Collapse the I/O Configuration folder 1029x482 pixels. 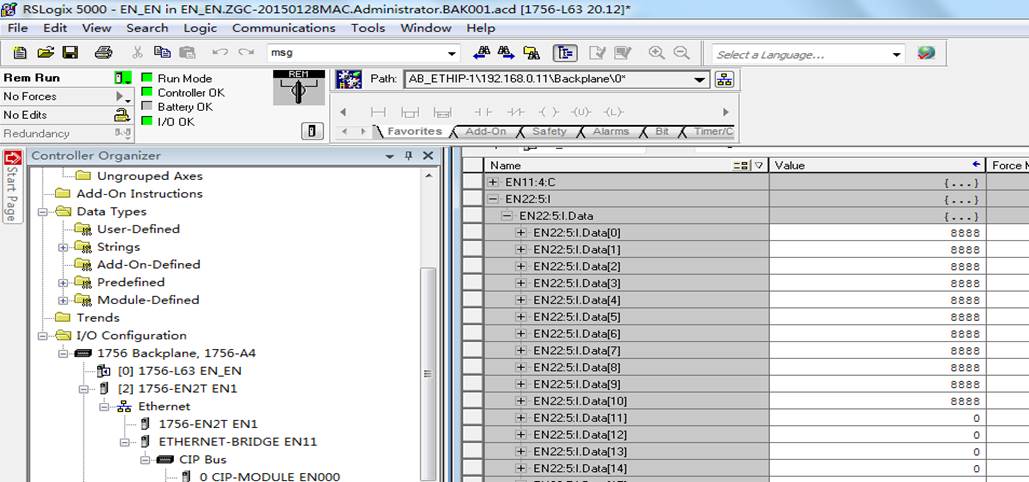pyautogui.click(x=43, y=336)
